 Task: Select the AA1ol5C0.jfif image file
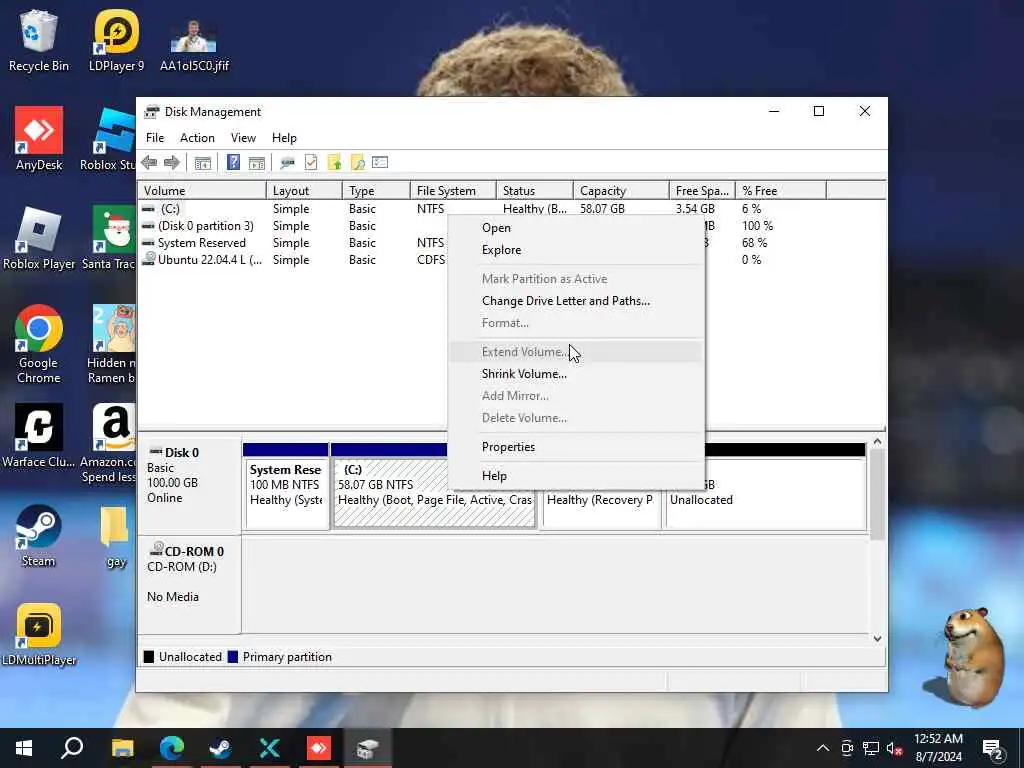194,46
